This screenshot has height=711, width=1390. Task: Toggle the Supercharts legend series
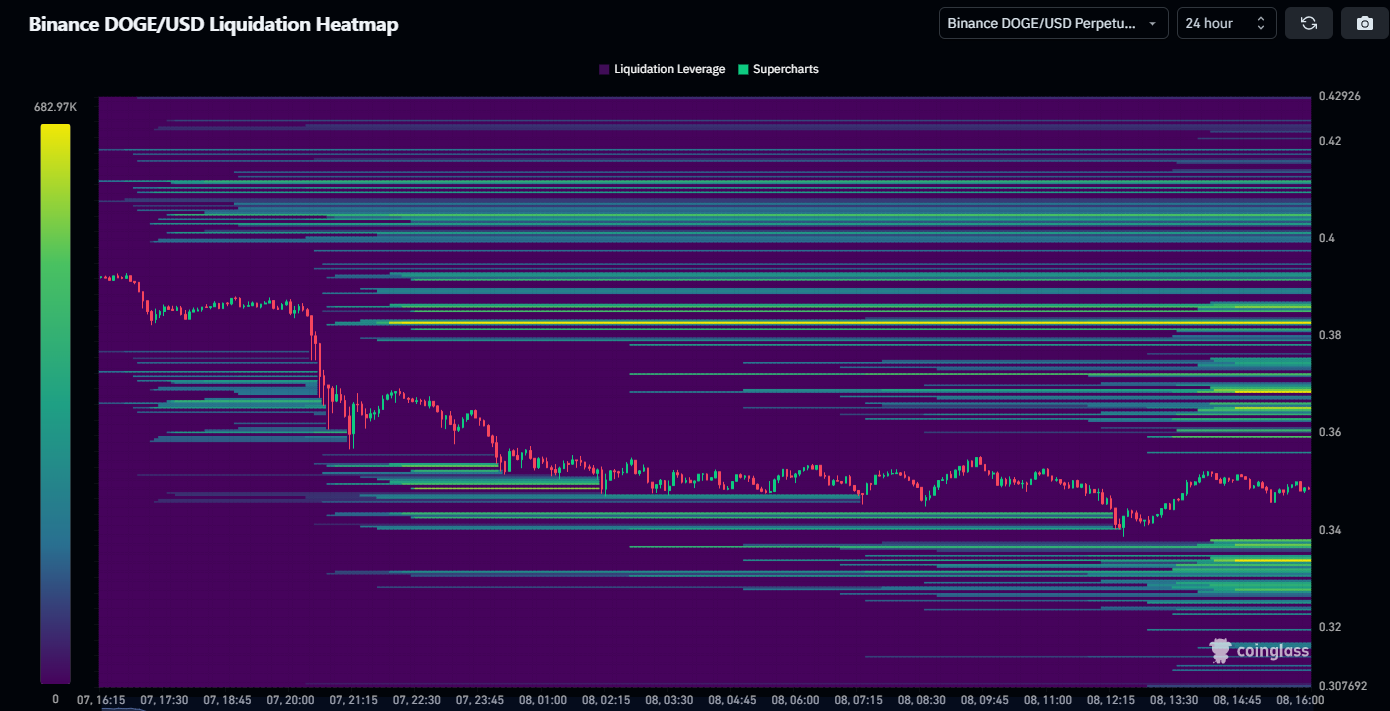click(x=778, y=69)
